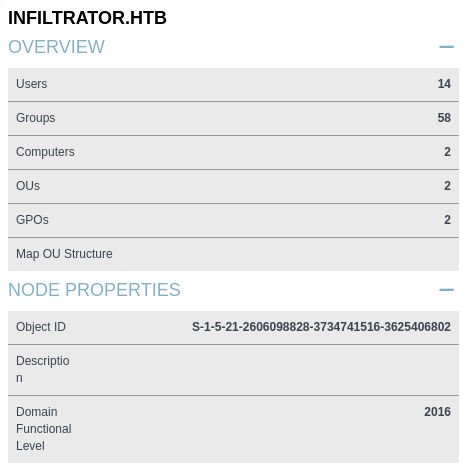466x467 pixels.
Task: Click the OVERVIEW section heading
Action: coord(56,47)
